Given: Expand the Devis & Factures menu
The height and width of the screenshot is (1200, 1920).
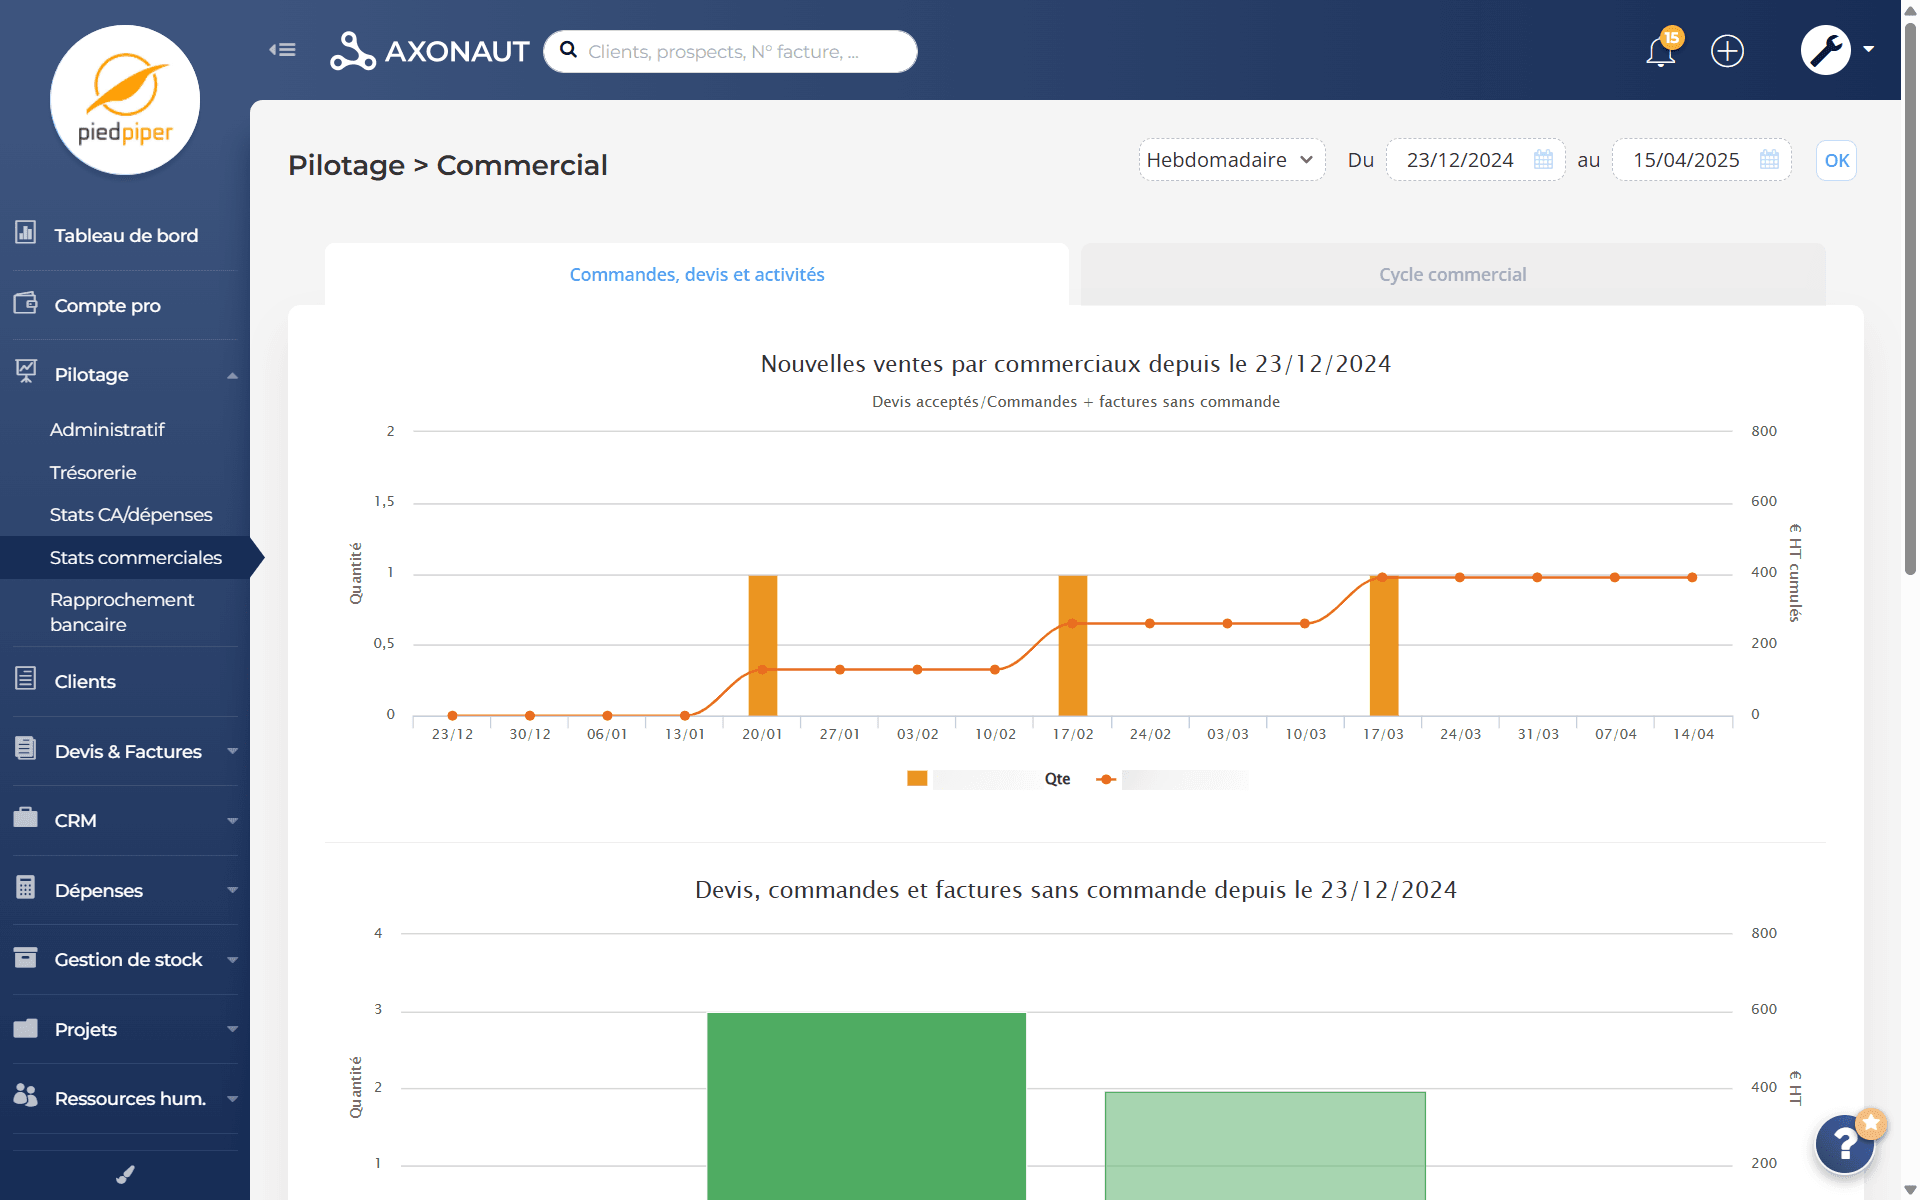Looking at the screenshot, I should click(127, 751).
